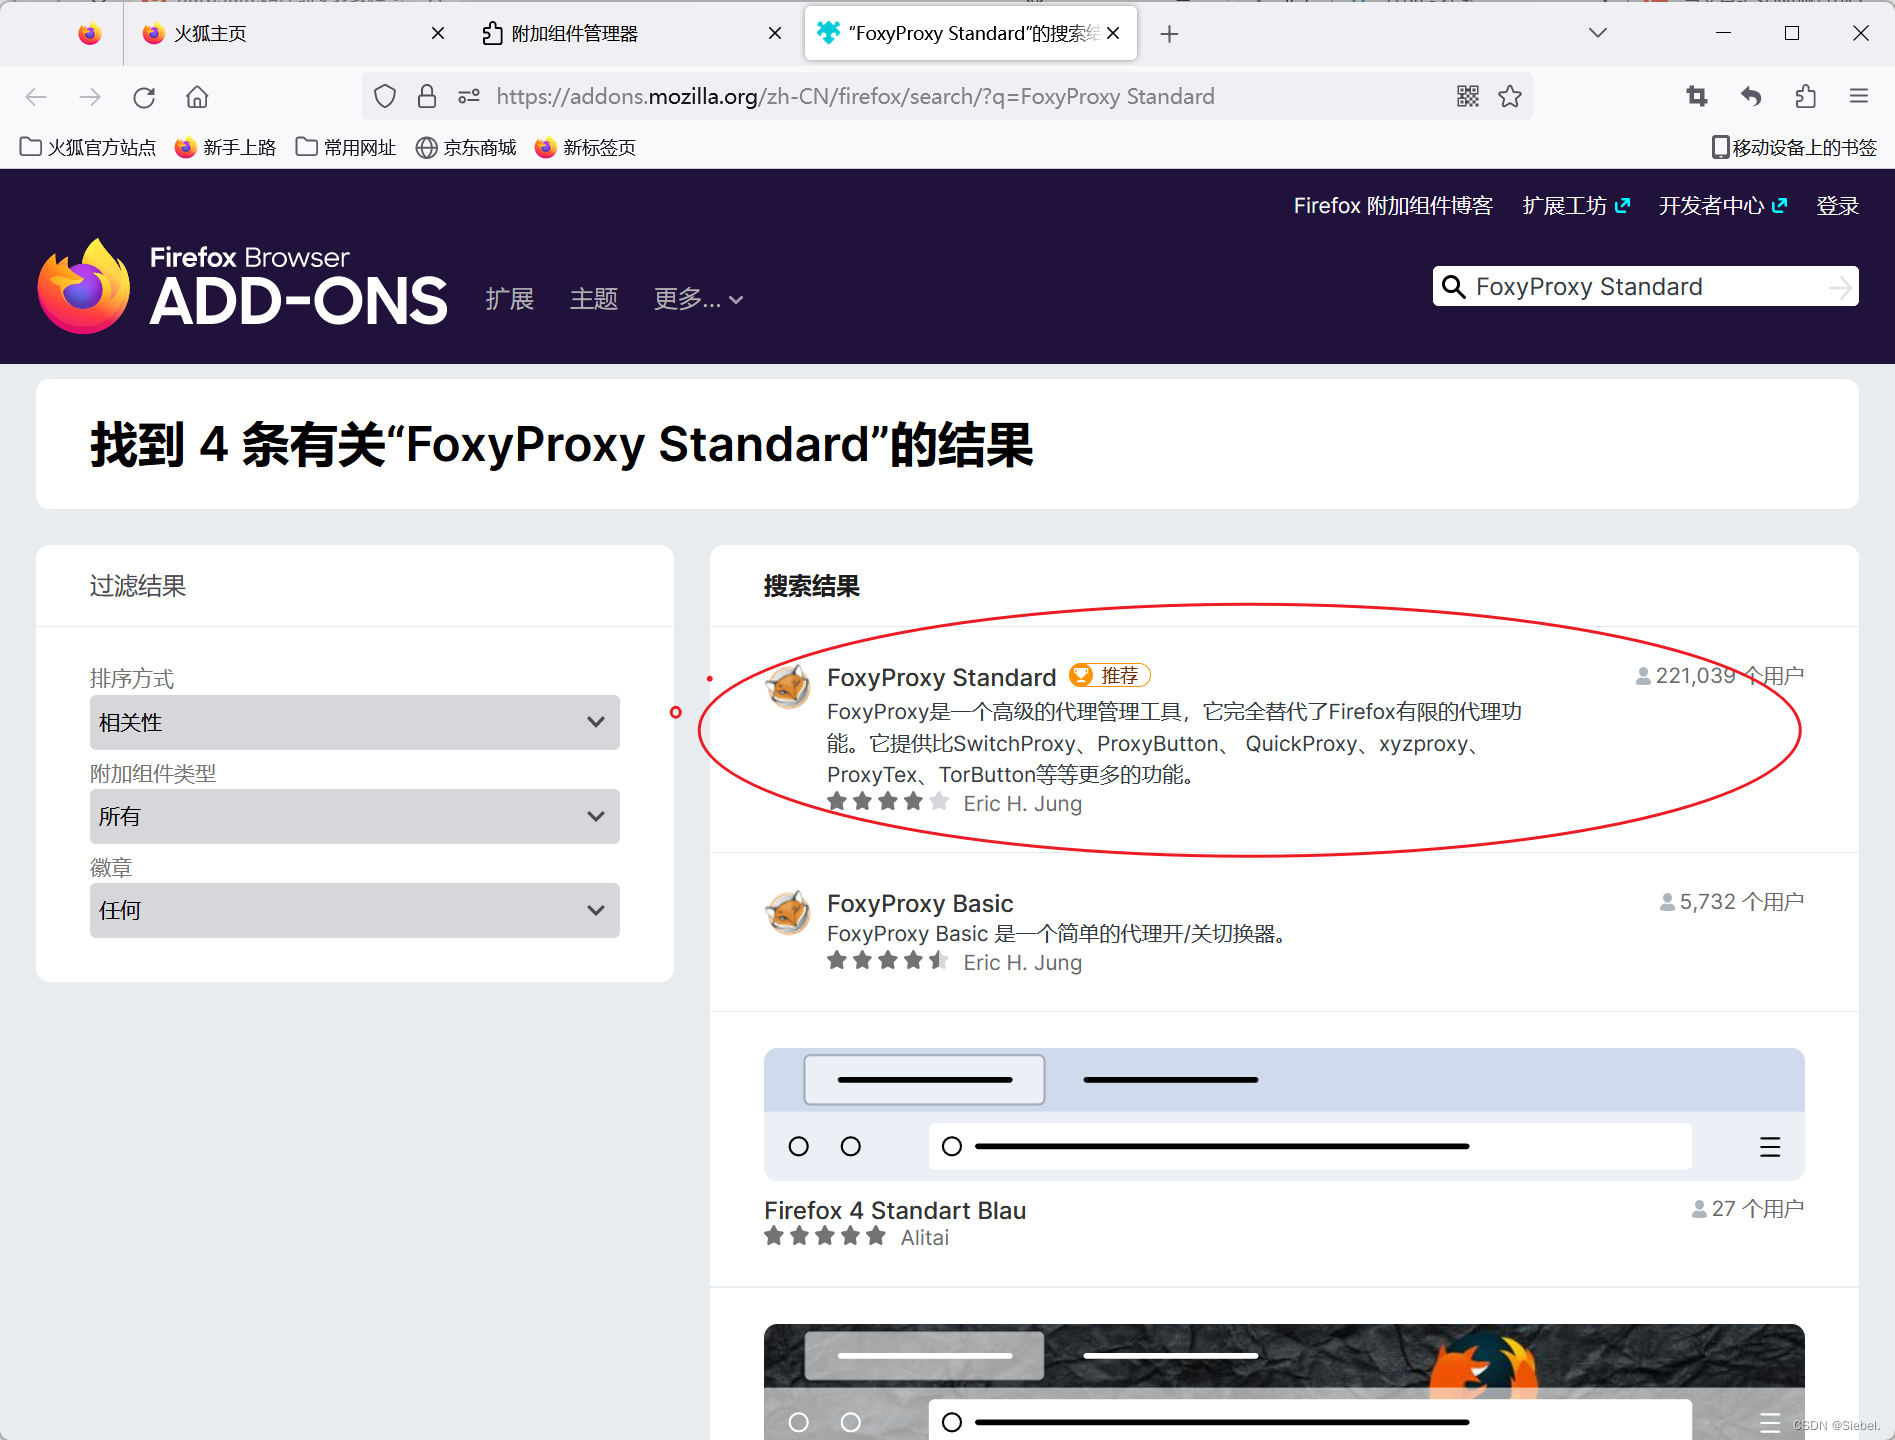
Task: Click the address bar URL
Action: [856, 97]
